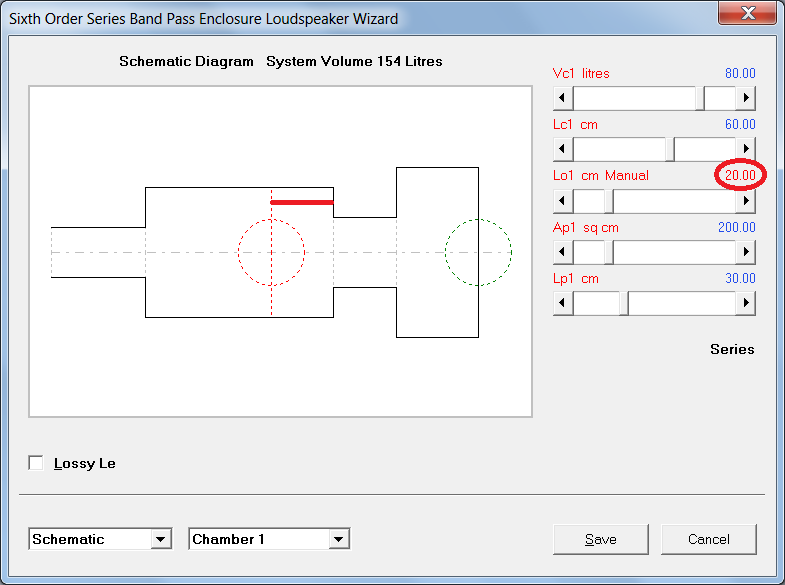Open the Schematic view dropdown
This screenshot has width=785, height=585.
[161, 539]
